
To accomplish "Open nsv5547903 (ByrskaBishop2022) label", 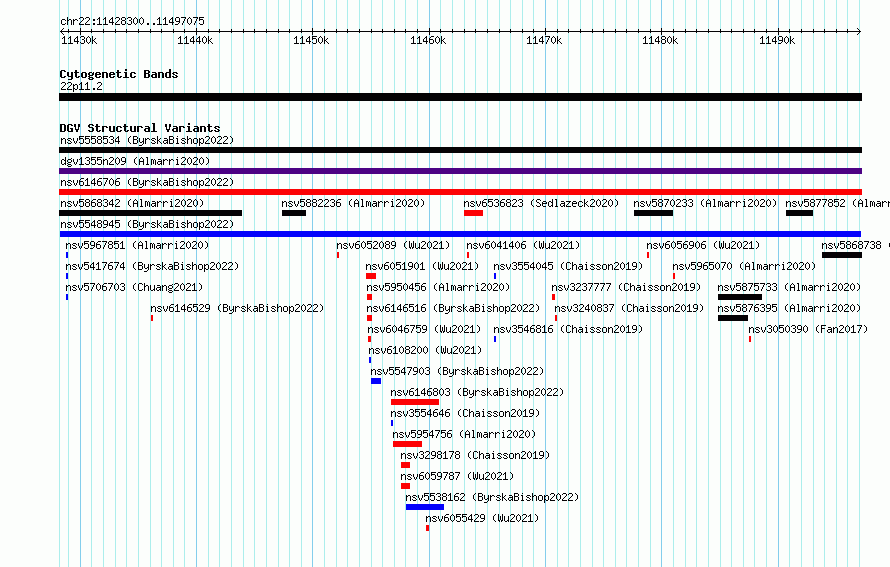I will click(457, 371).
